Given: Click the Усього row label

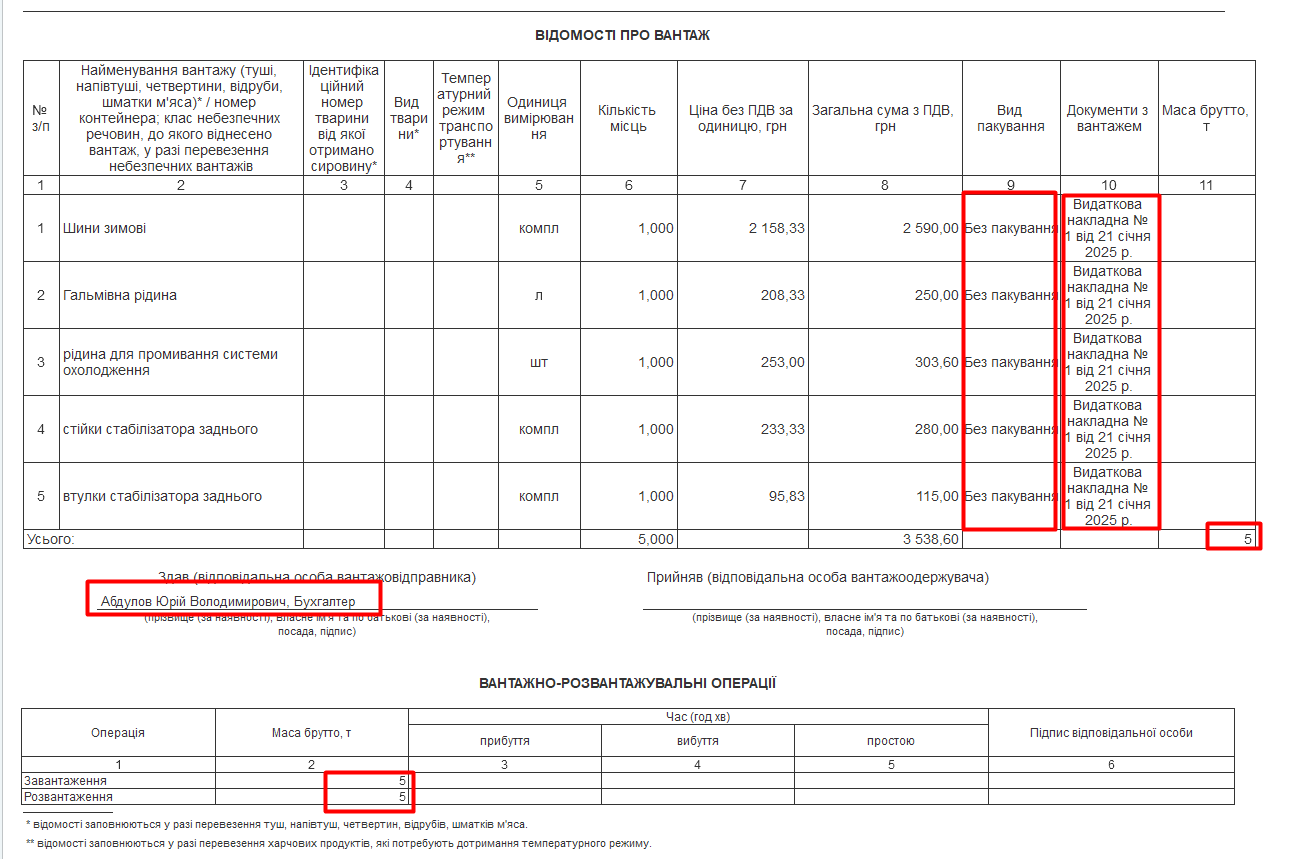Looking at the screenshot, I should [x=50, y=539].
